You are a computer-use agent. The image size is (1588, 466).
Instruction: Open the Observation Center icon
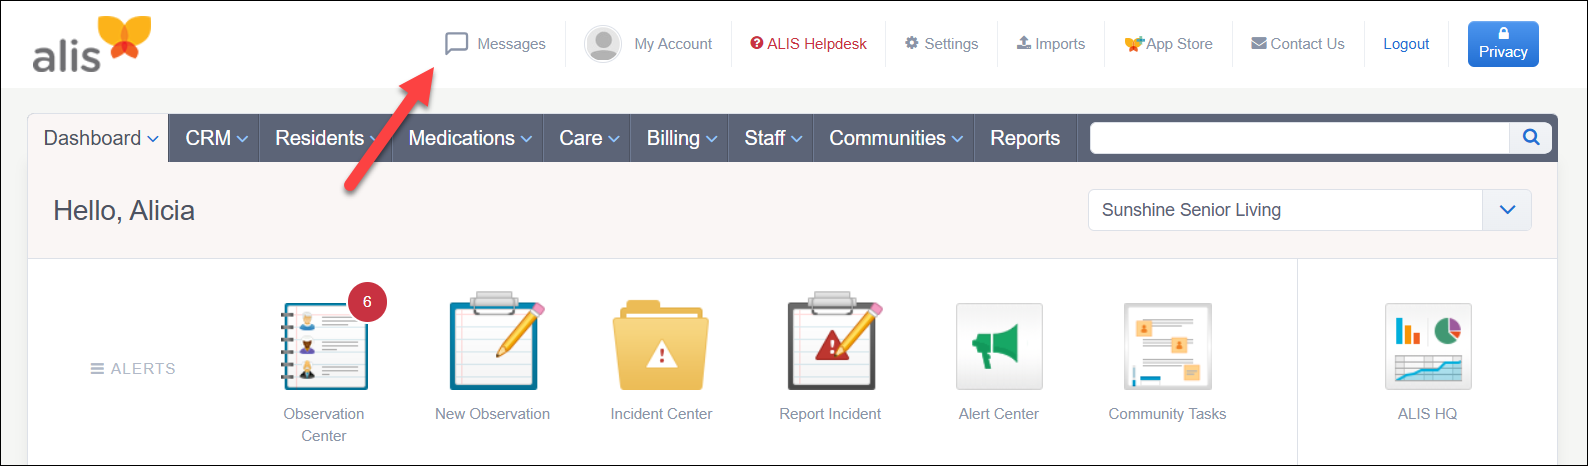pos(325,346)
